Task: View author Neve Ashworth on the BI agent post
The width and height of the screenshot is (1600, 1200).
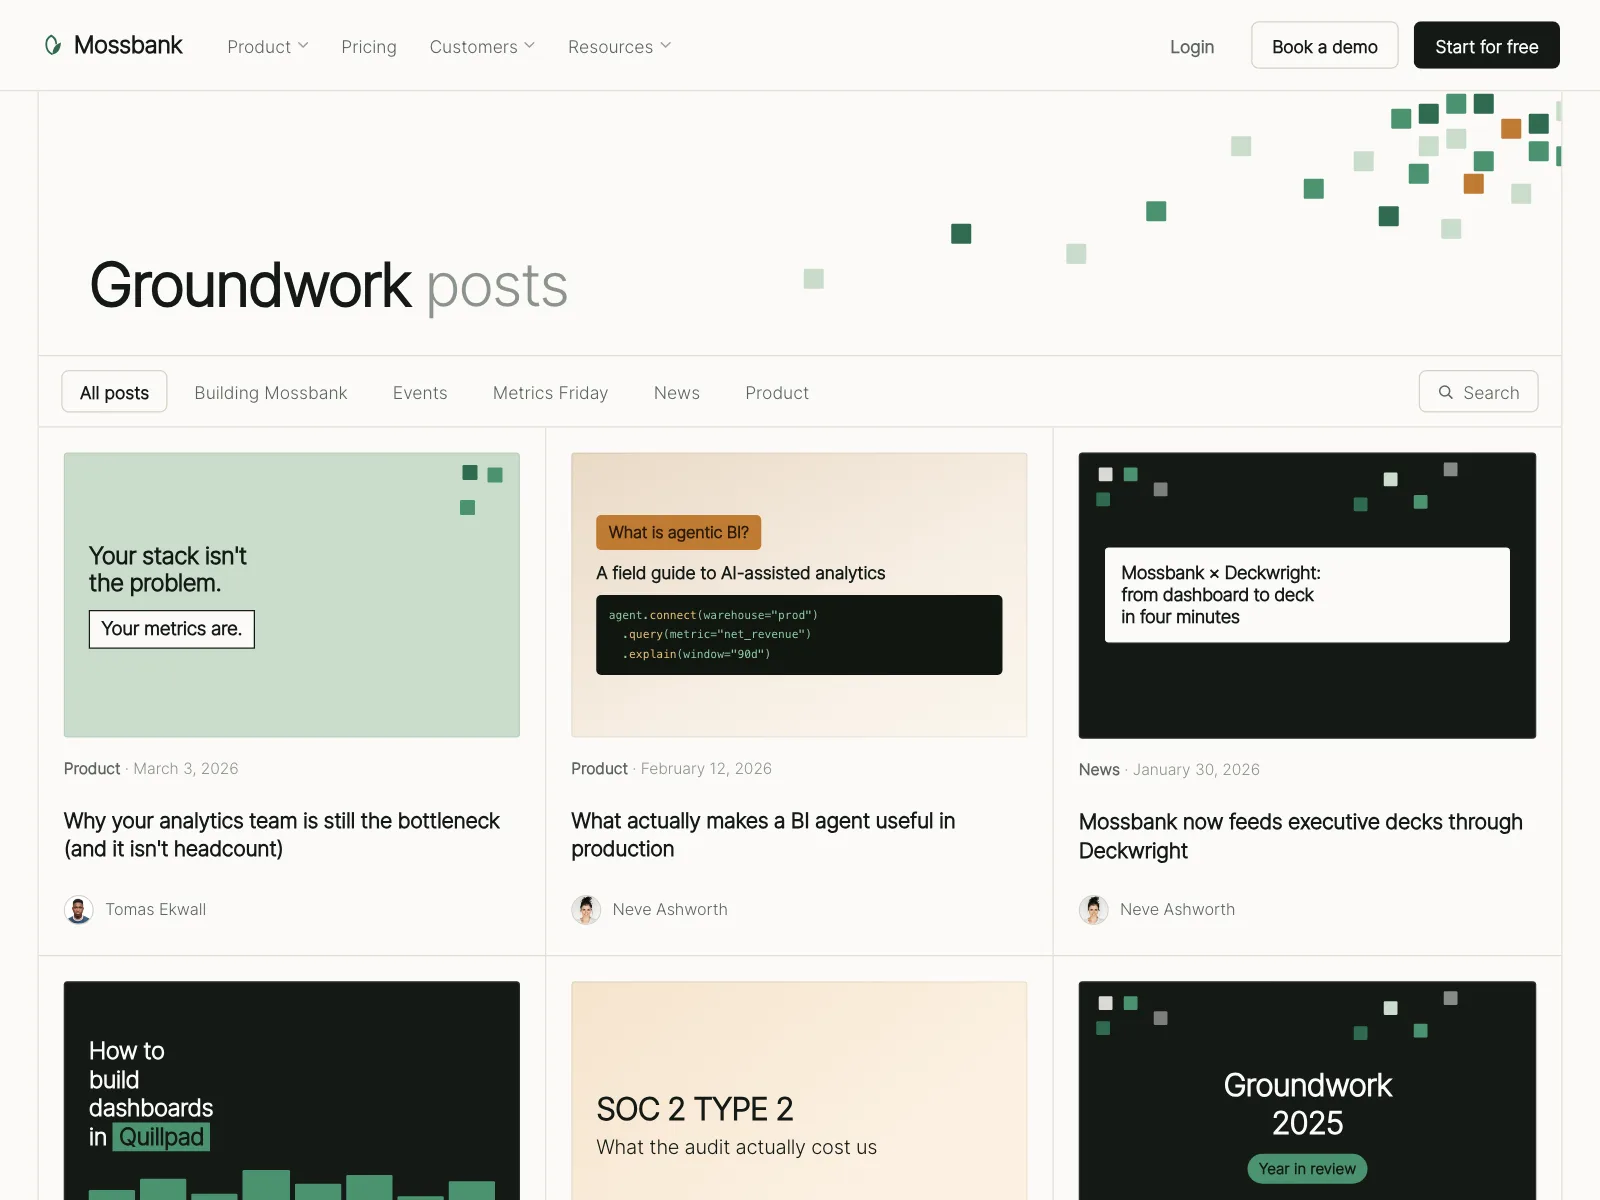Action: pos(670,910)
